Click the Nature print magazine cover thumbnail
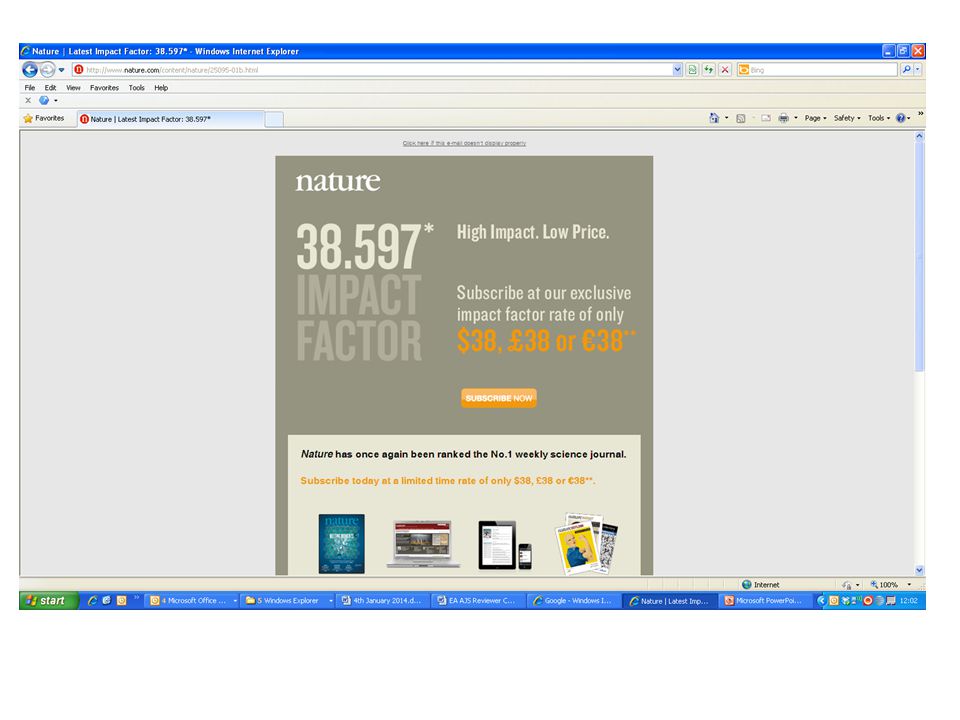The height and width of the screenshot is (720, 960). pyautogui.click(x=342, y=544)
